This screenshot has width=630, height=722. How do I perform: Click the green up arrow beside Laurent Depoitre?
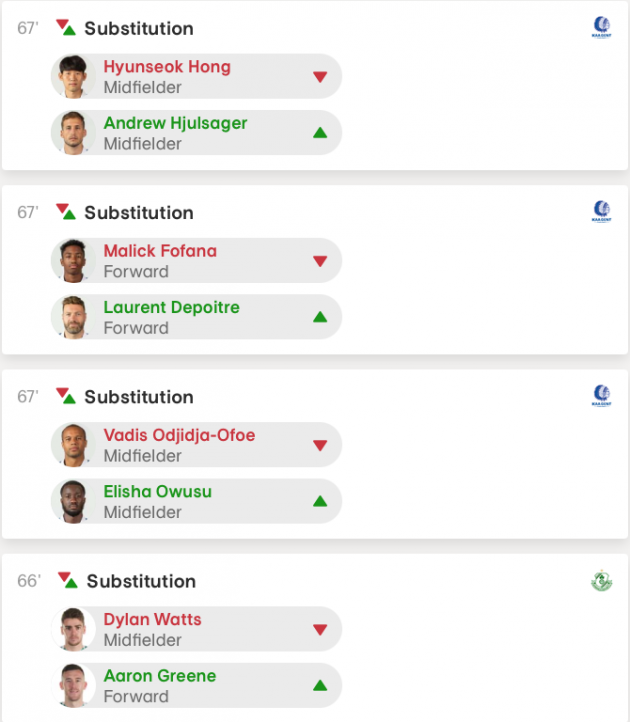point(320,317)
